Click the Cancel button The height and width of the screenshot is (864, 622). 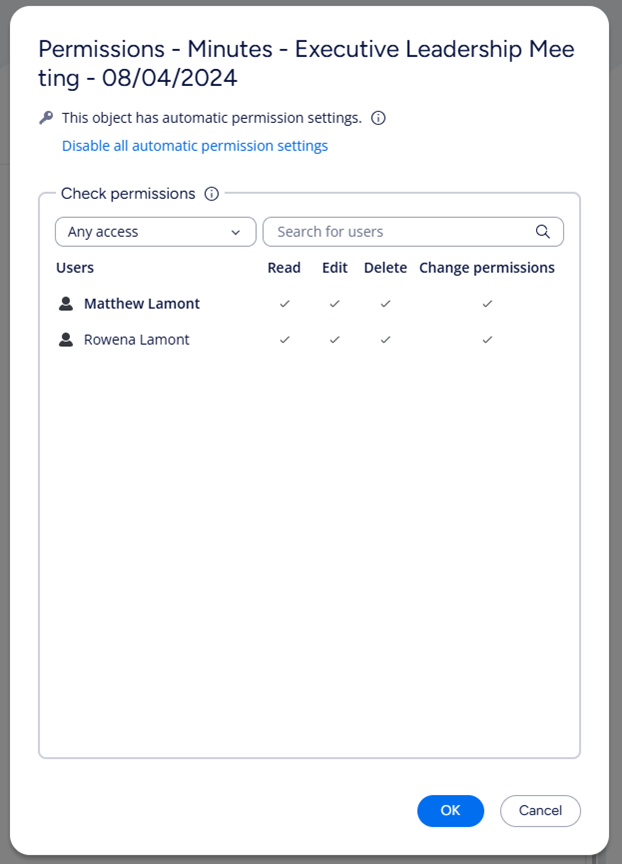(540, 811)
